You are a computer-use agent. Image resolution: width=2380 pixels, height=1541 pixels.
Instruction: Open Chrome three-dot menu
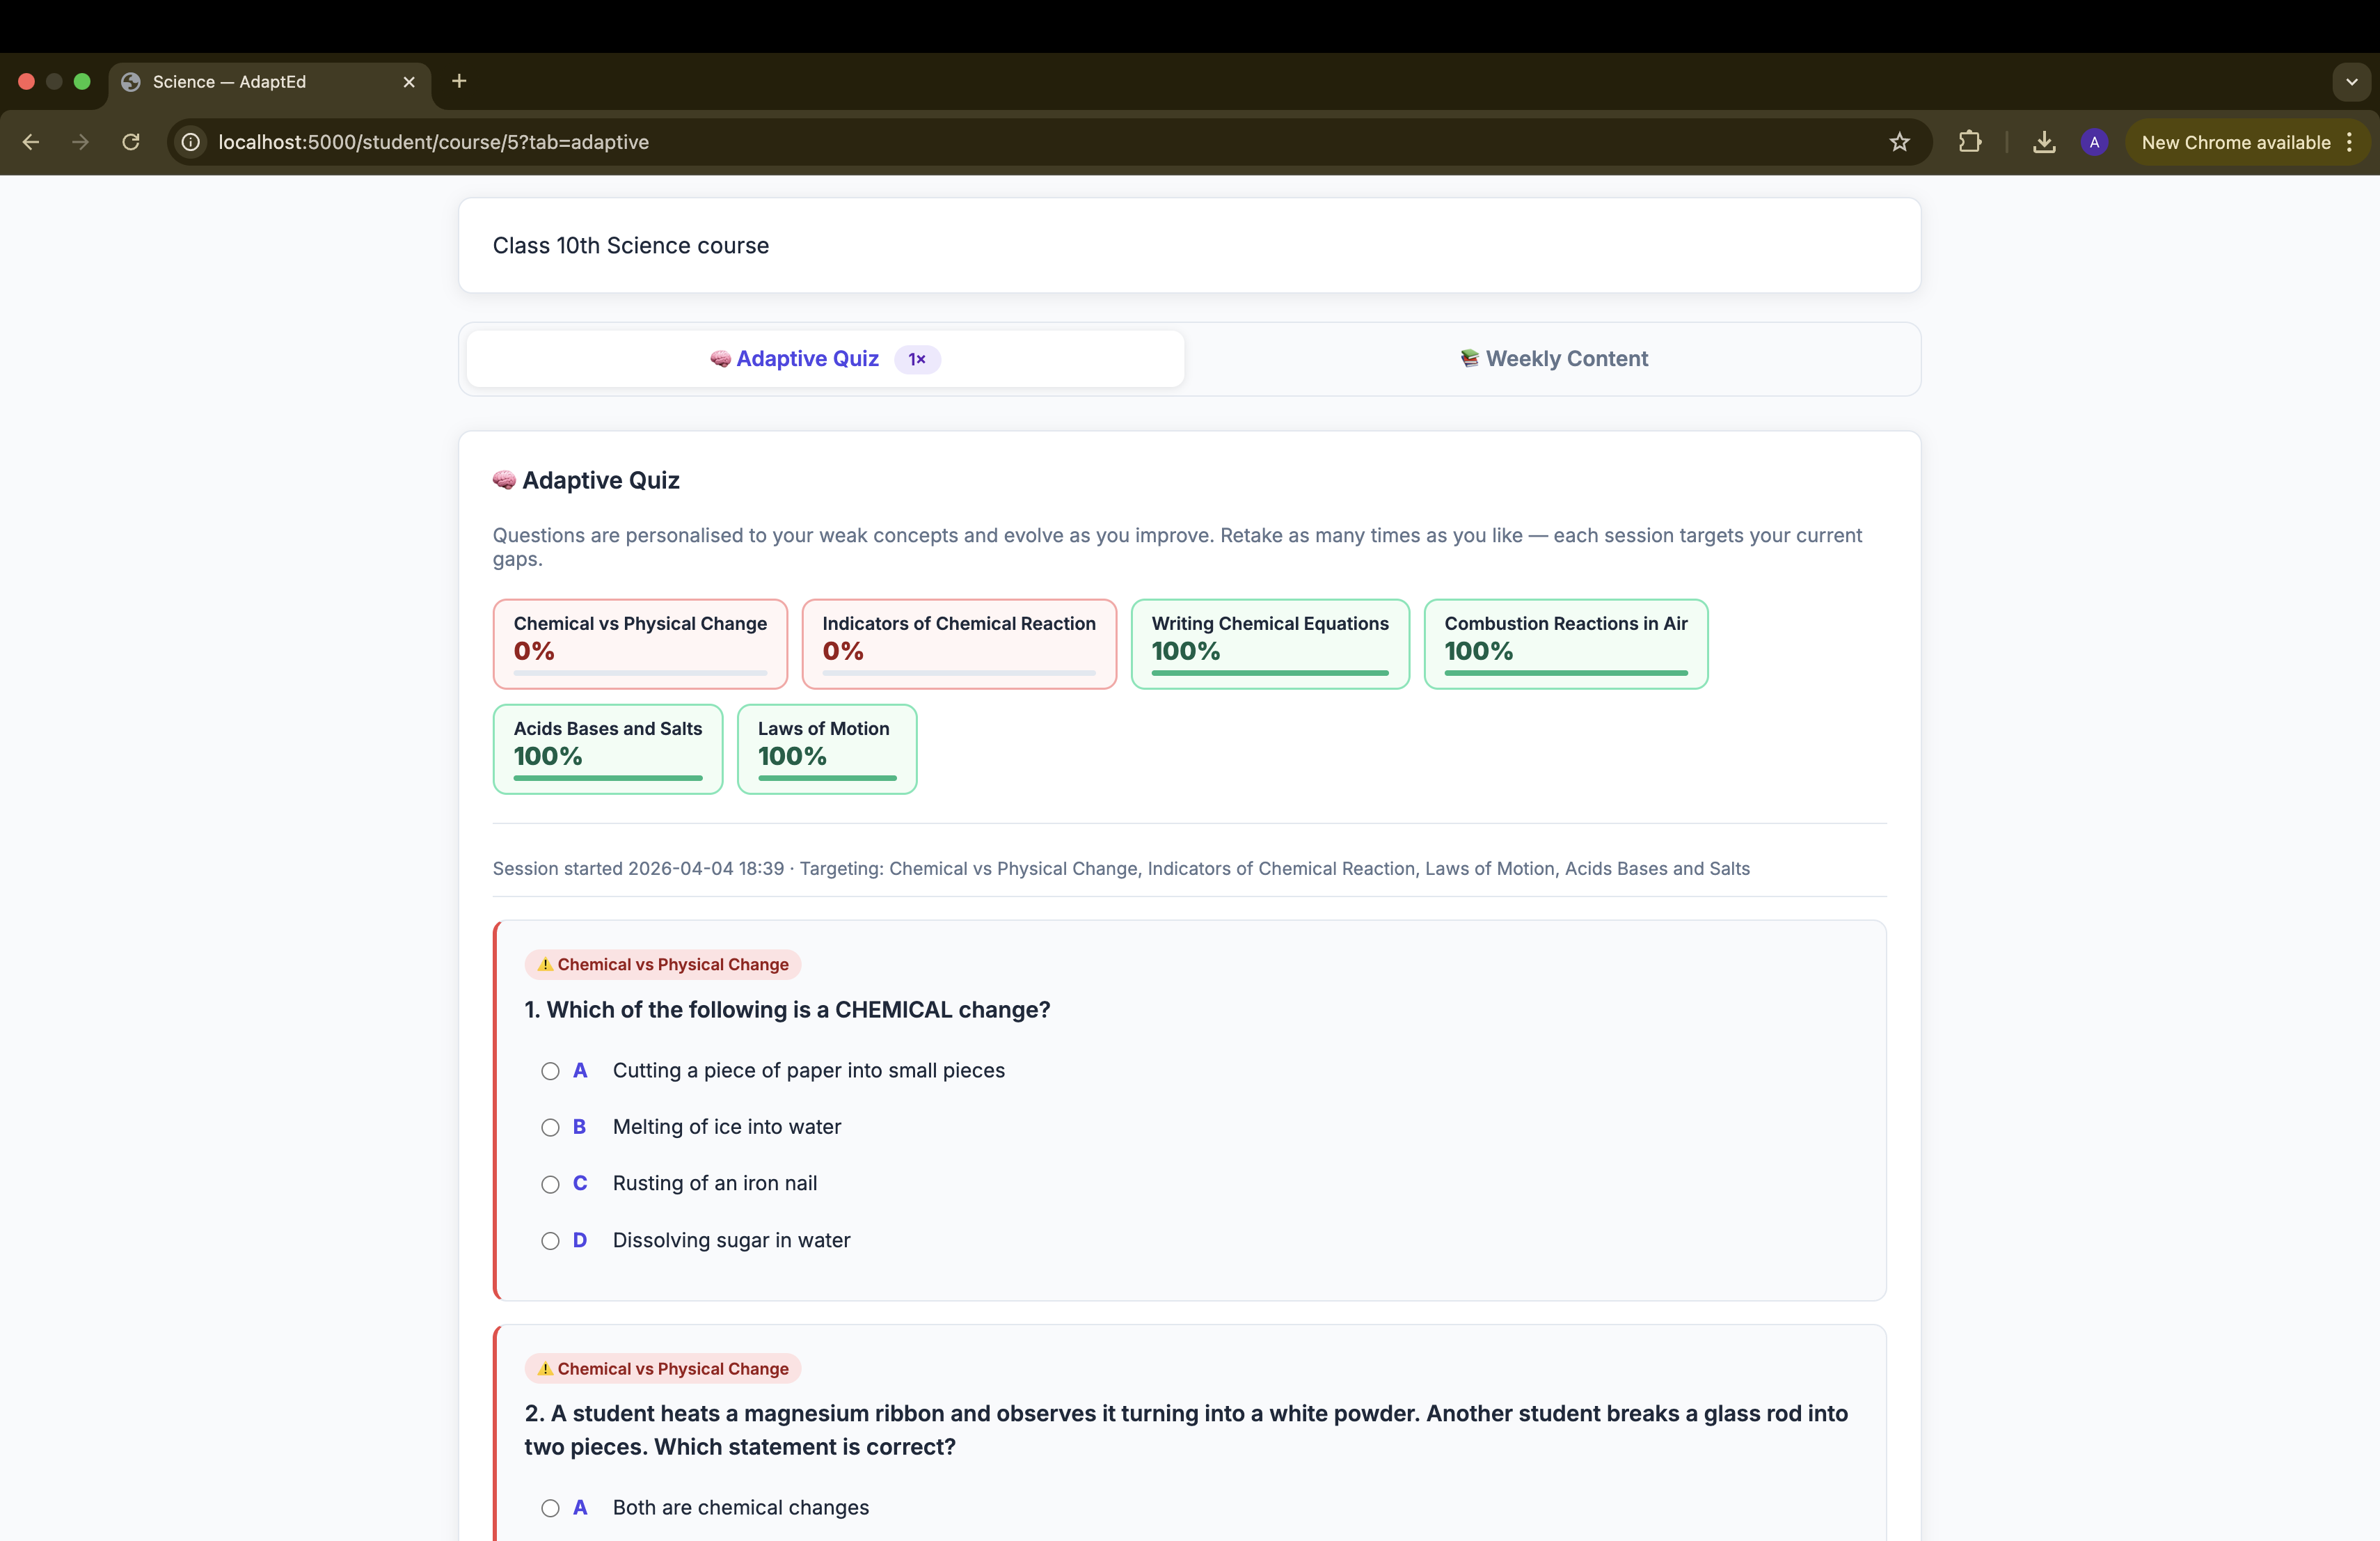pyautogui.click(x=2349, y=142)
